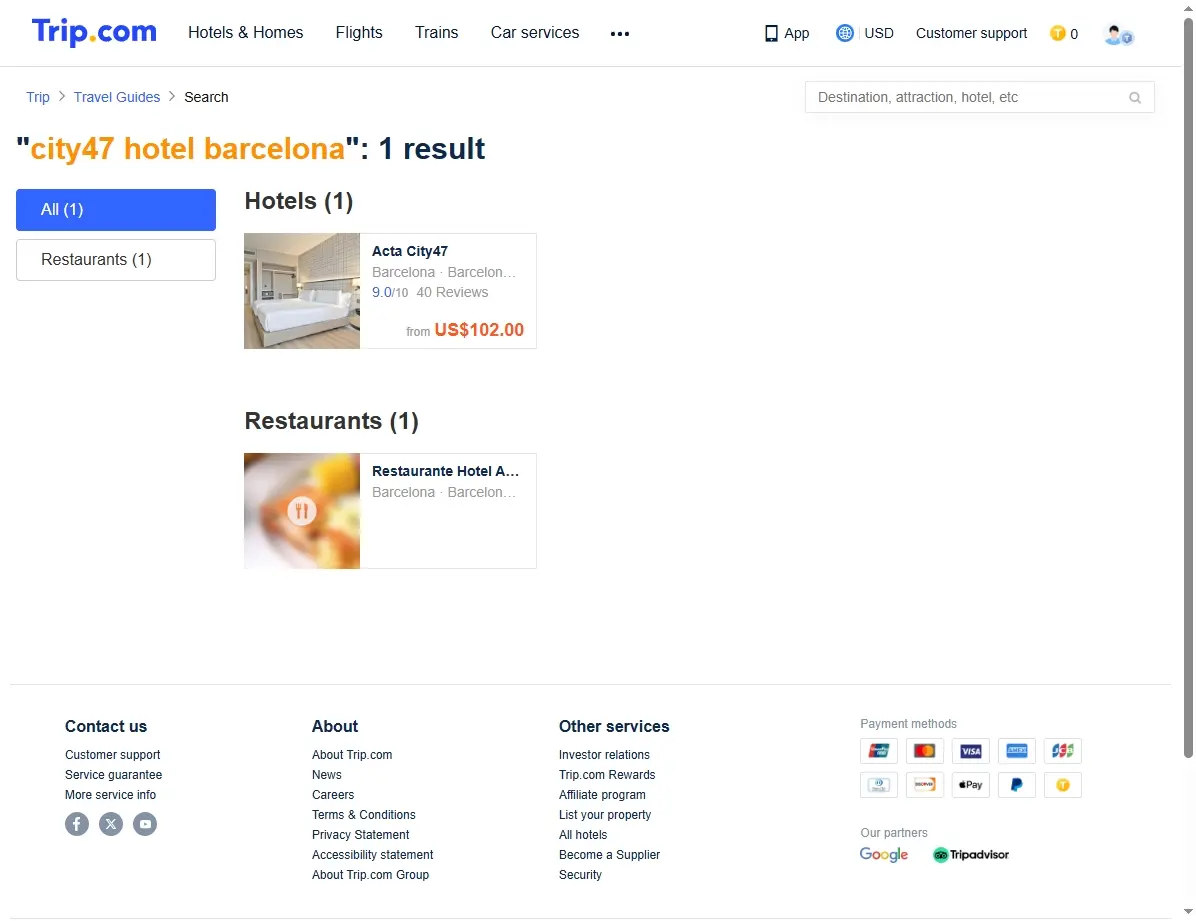Open Privacy Statement link
1196x921 pixels.
pos(360,835)
